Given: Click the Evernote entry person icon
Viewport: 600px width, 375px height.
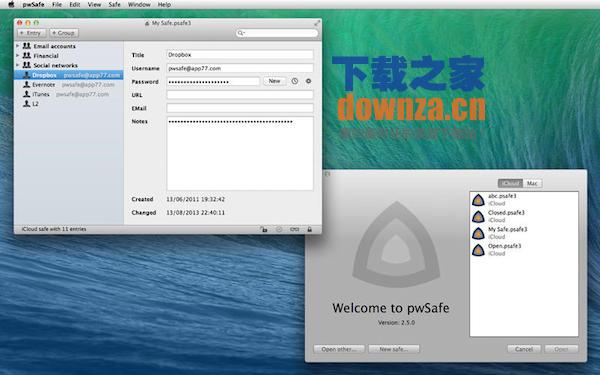Looking at the screenshot, I should tap(26, 84).
